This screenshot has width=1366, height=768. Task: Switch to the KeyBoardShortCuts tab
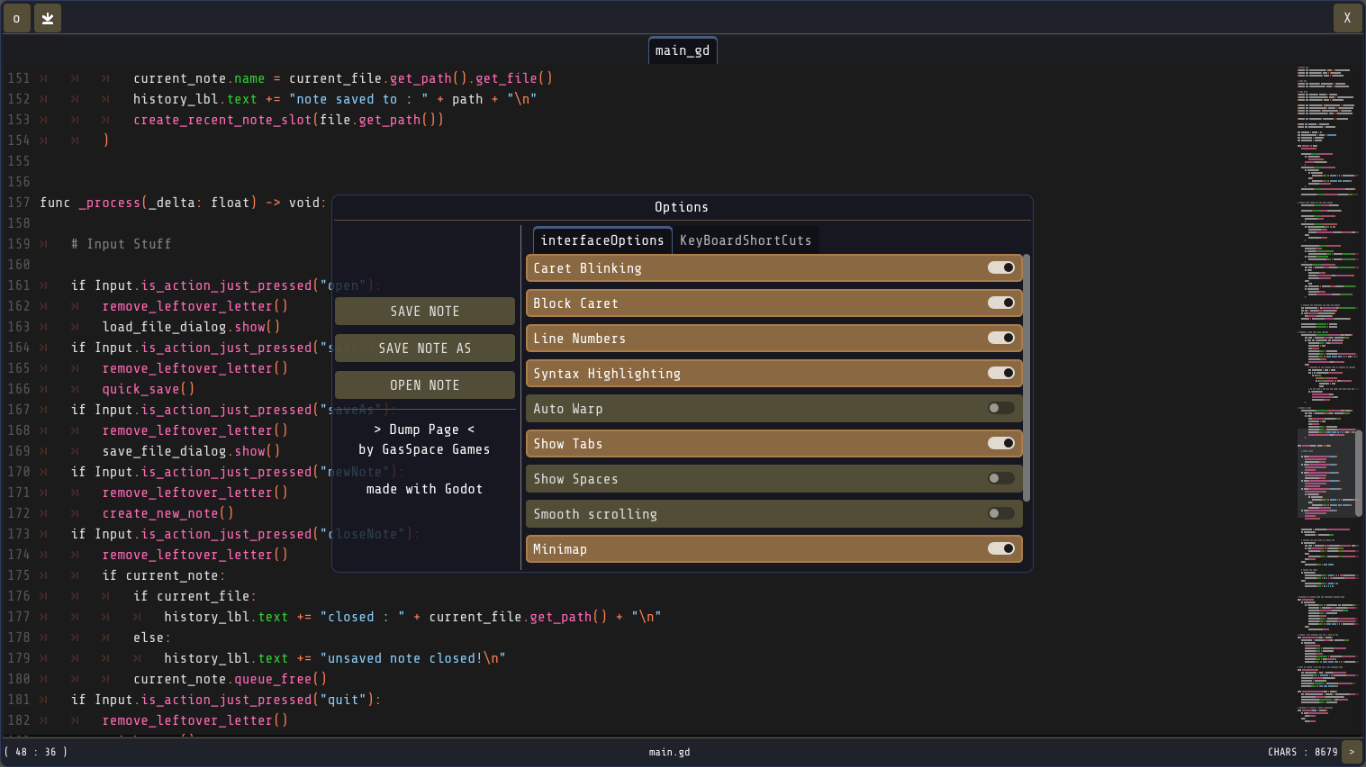745,240
